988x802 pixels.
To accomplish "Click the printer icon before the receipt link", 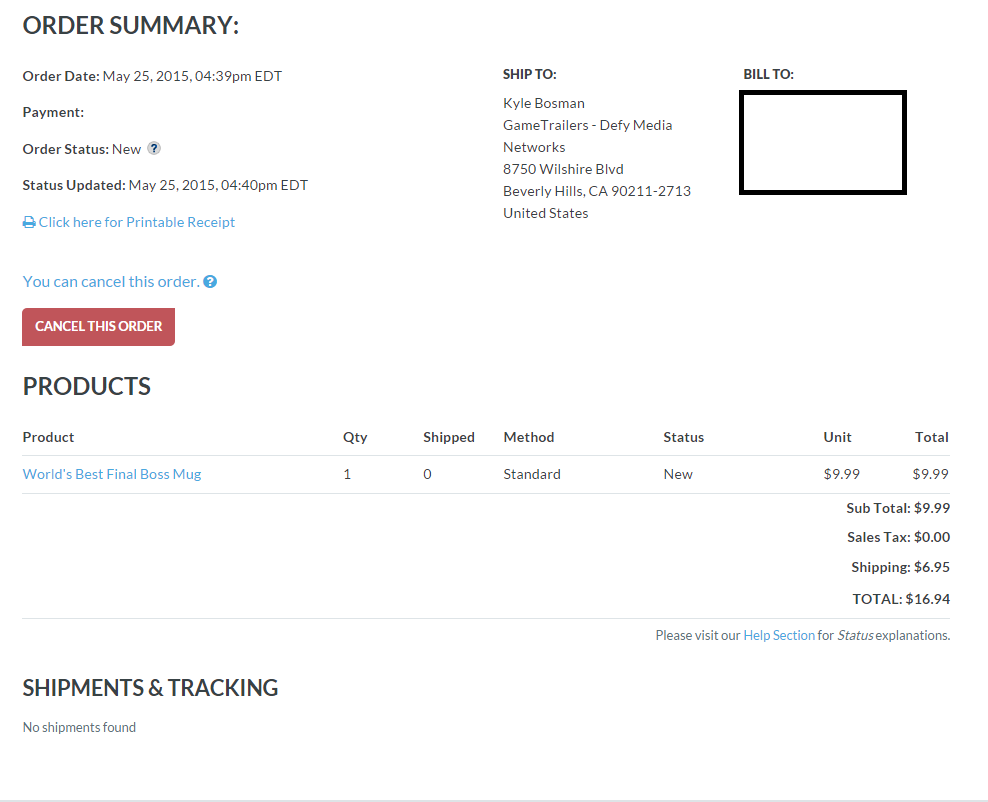I will pyautogui.click(x=29, y=223).
